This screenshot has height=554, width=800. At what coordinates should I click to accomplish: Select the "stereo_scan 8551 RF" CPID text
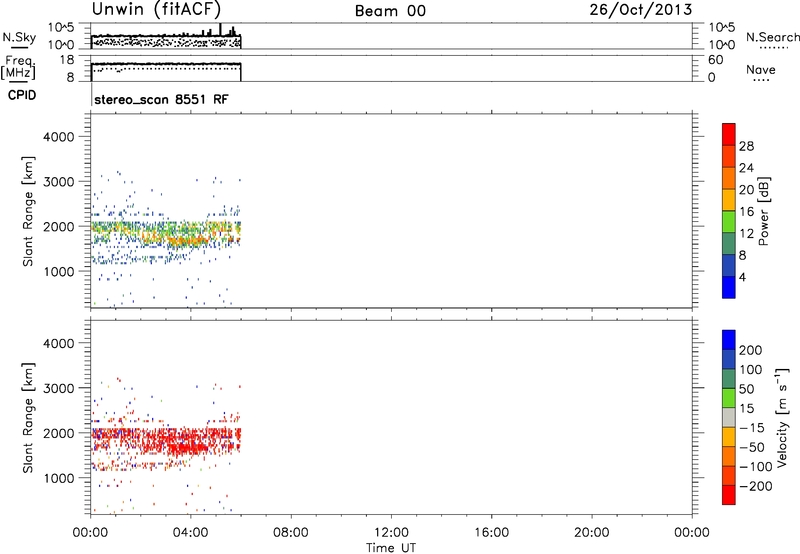point(161,99)
